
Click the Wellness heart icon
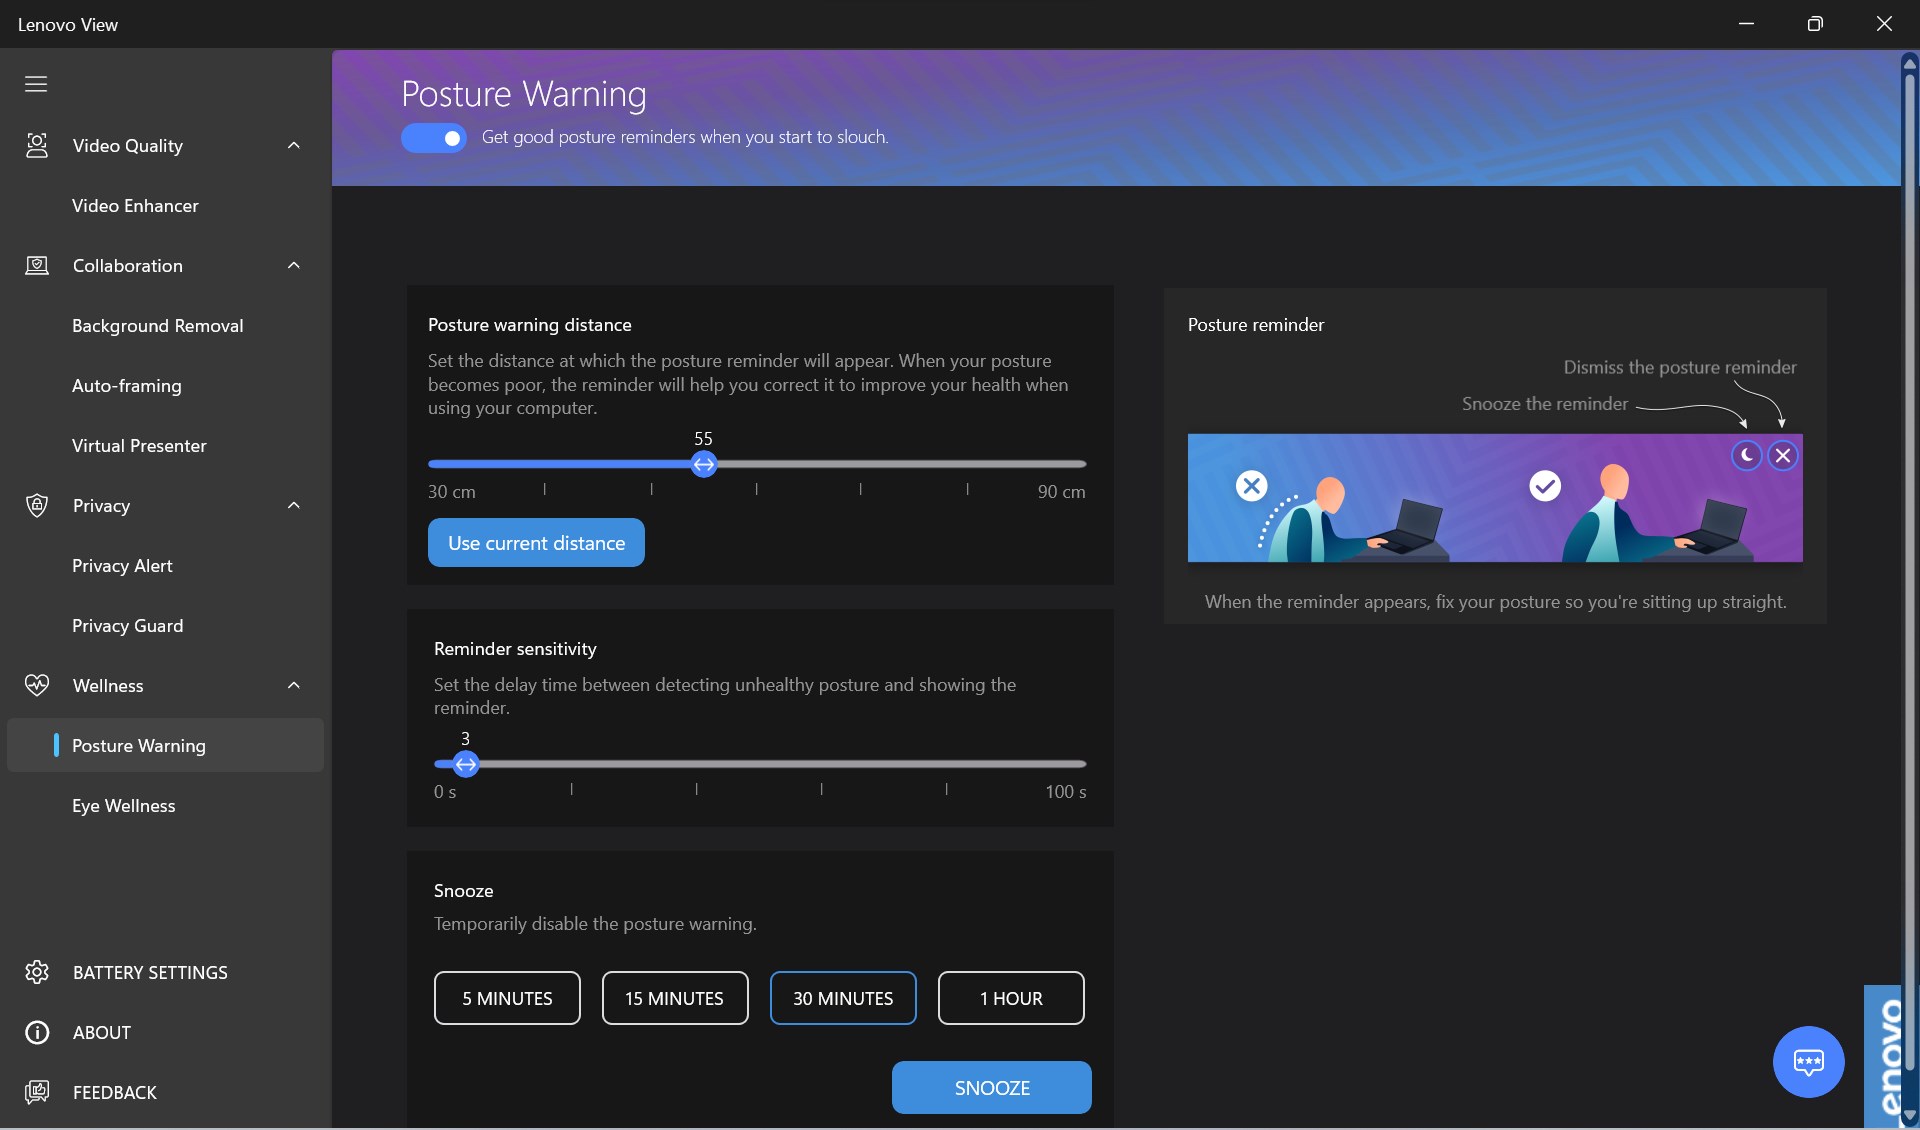tap(37, 686)
